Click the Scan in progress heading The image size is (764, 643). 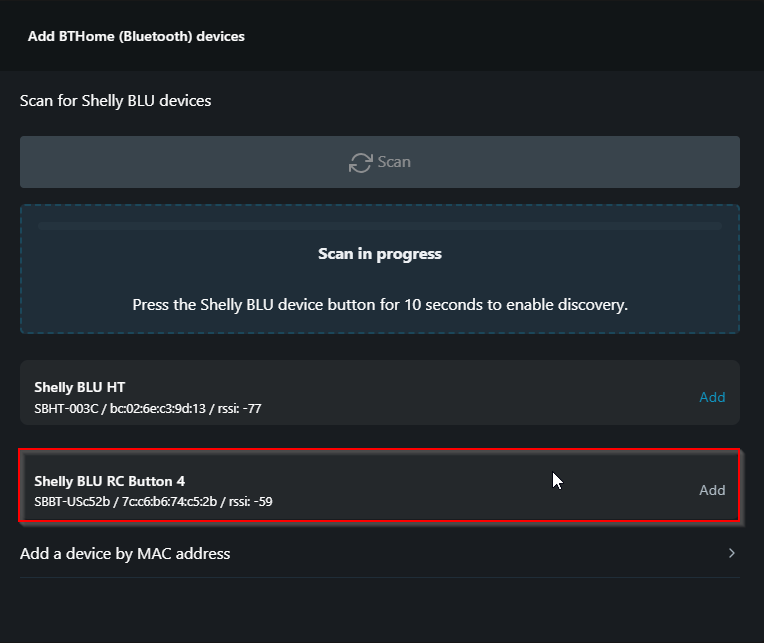point(380,254)
